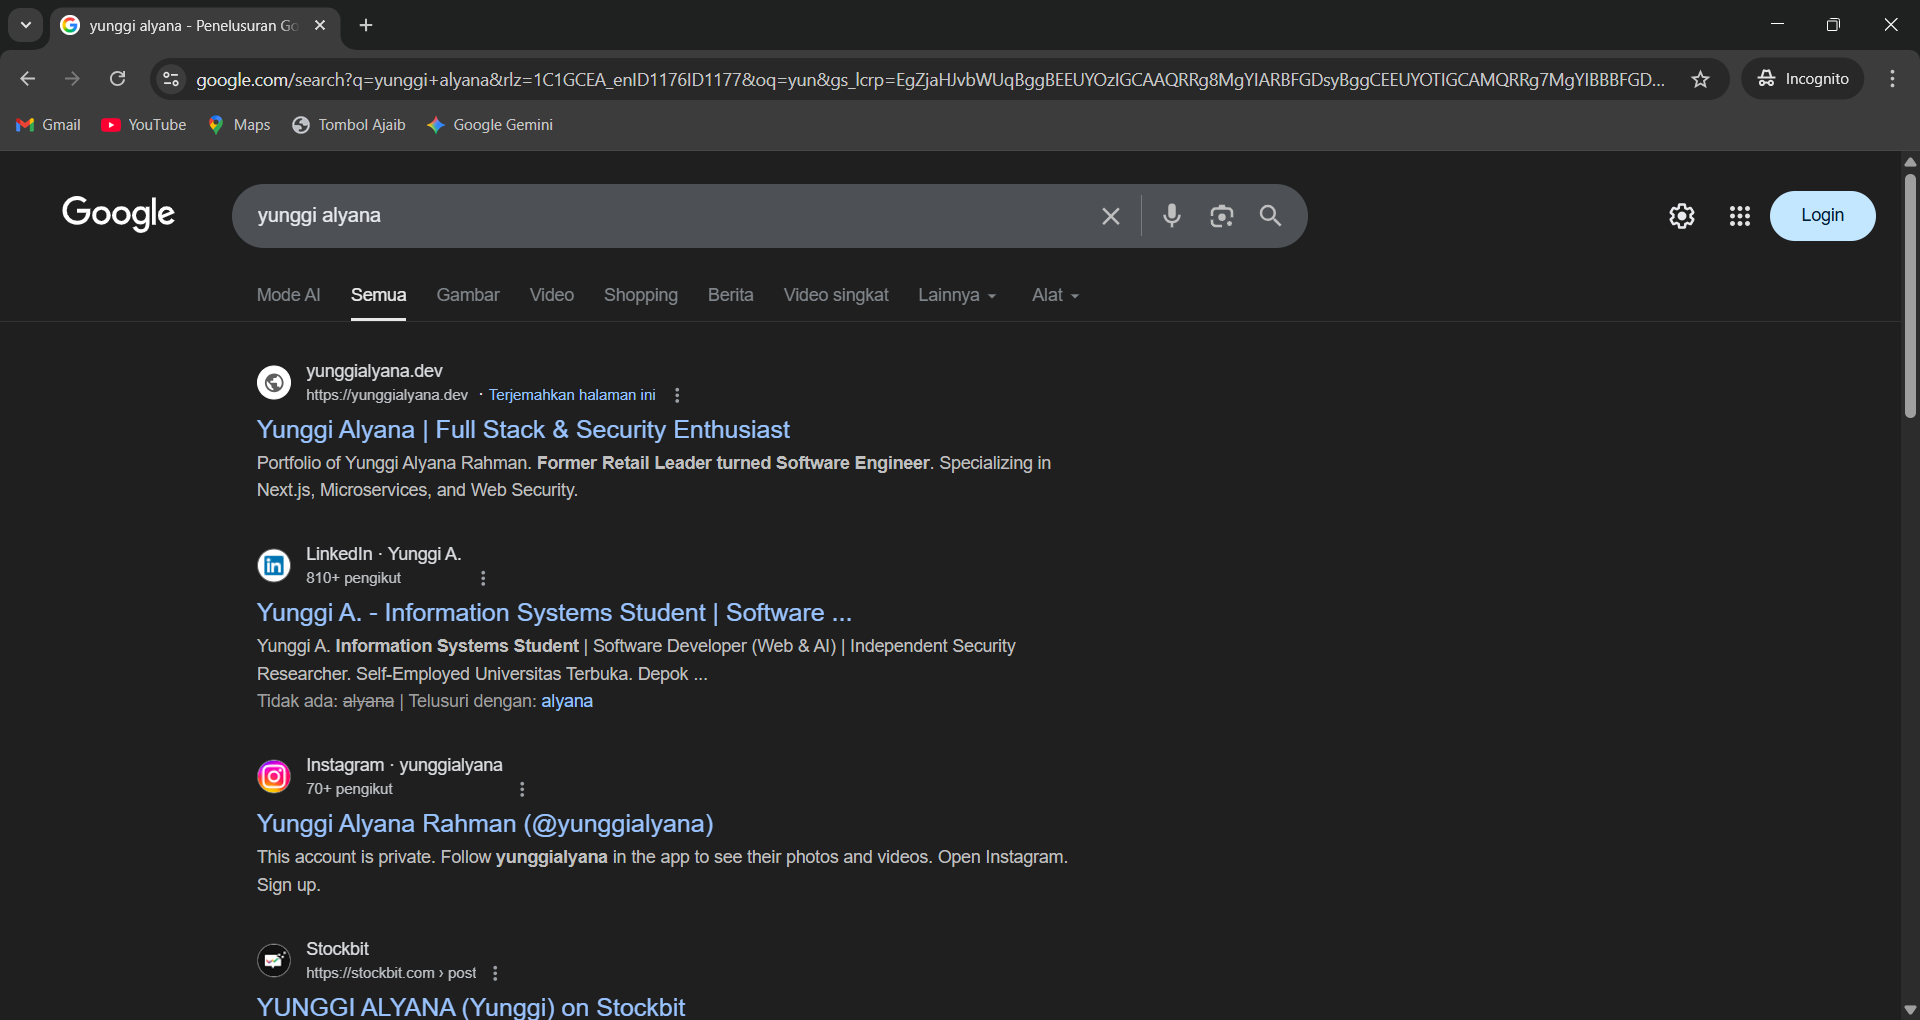
Task: Click the browser forward arrow
Action: pyautogui.click(x=72, y=79)
